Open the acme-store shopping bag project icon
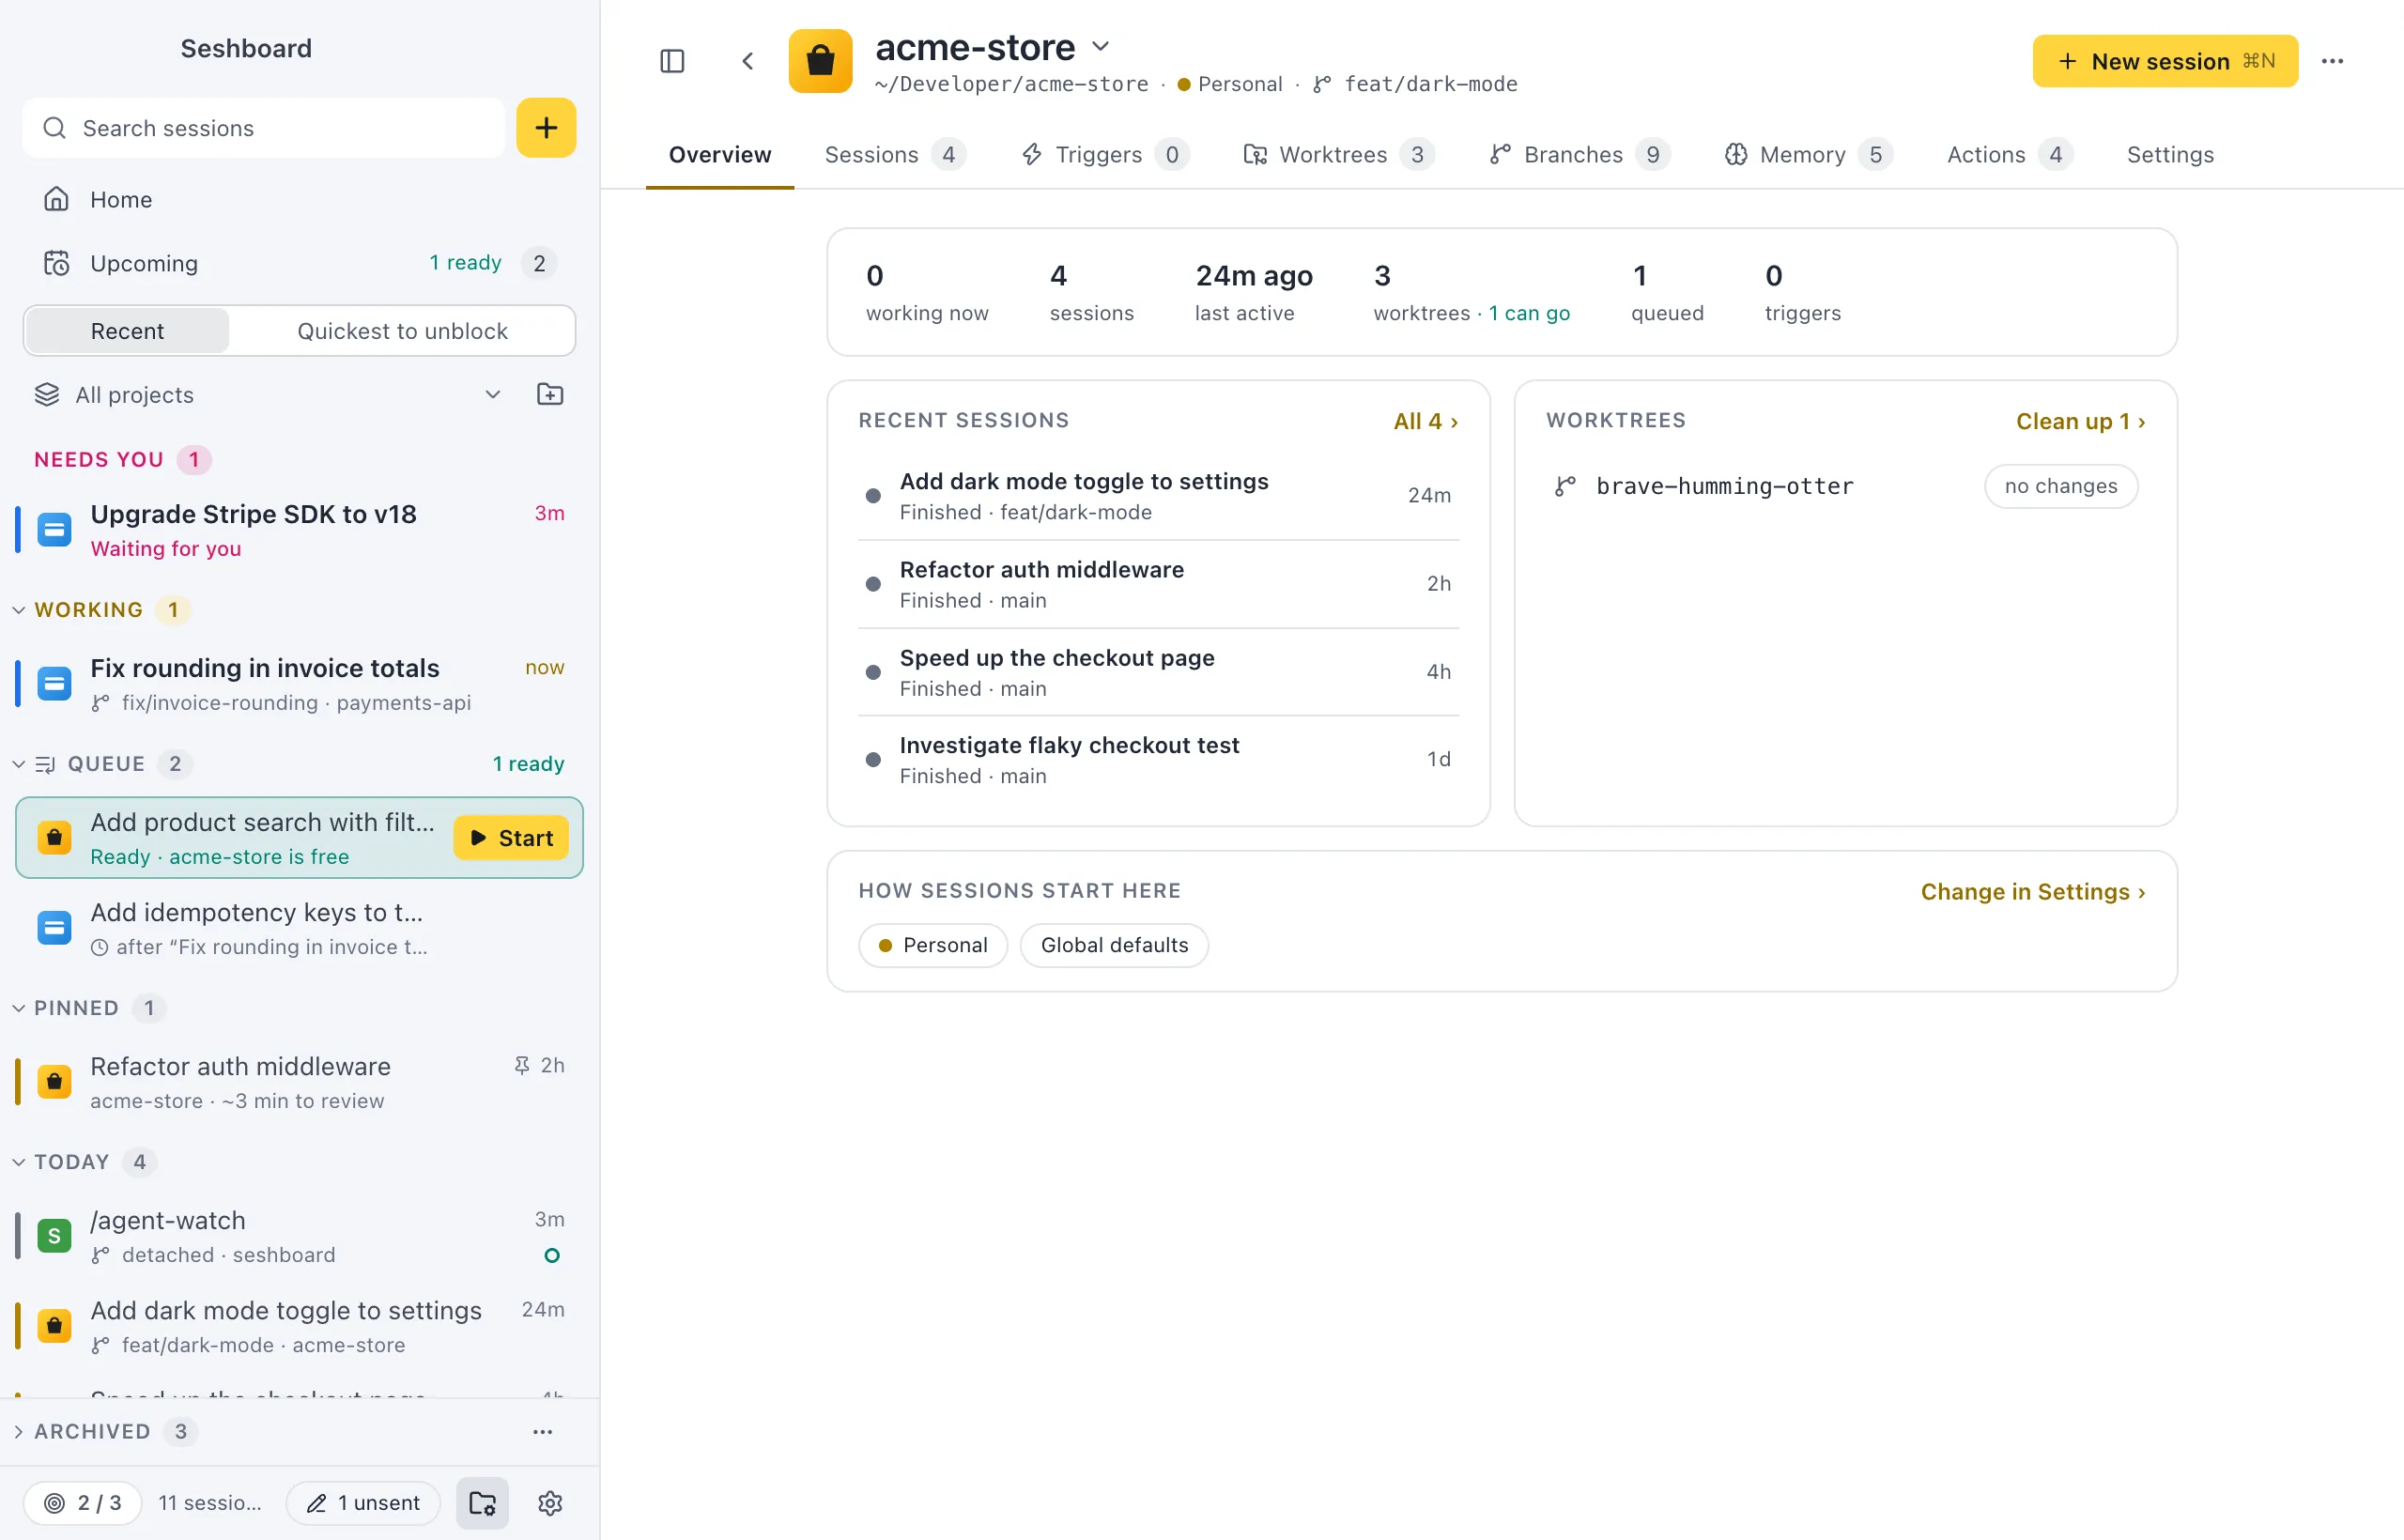 tap(820, 61)
